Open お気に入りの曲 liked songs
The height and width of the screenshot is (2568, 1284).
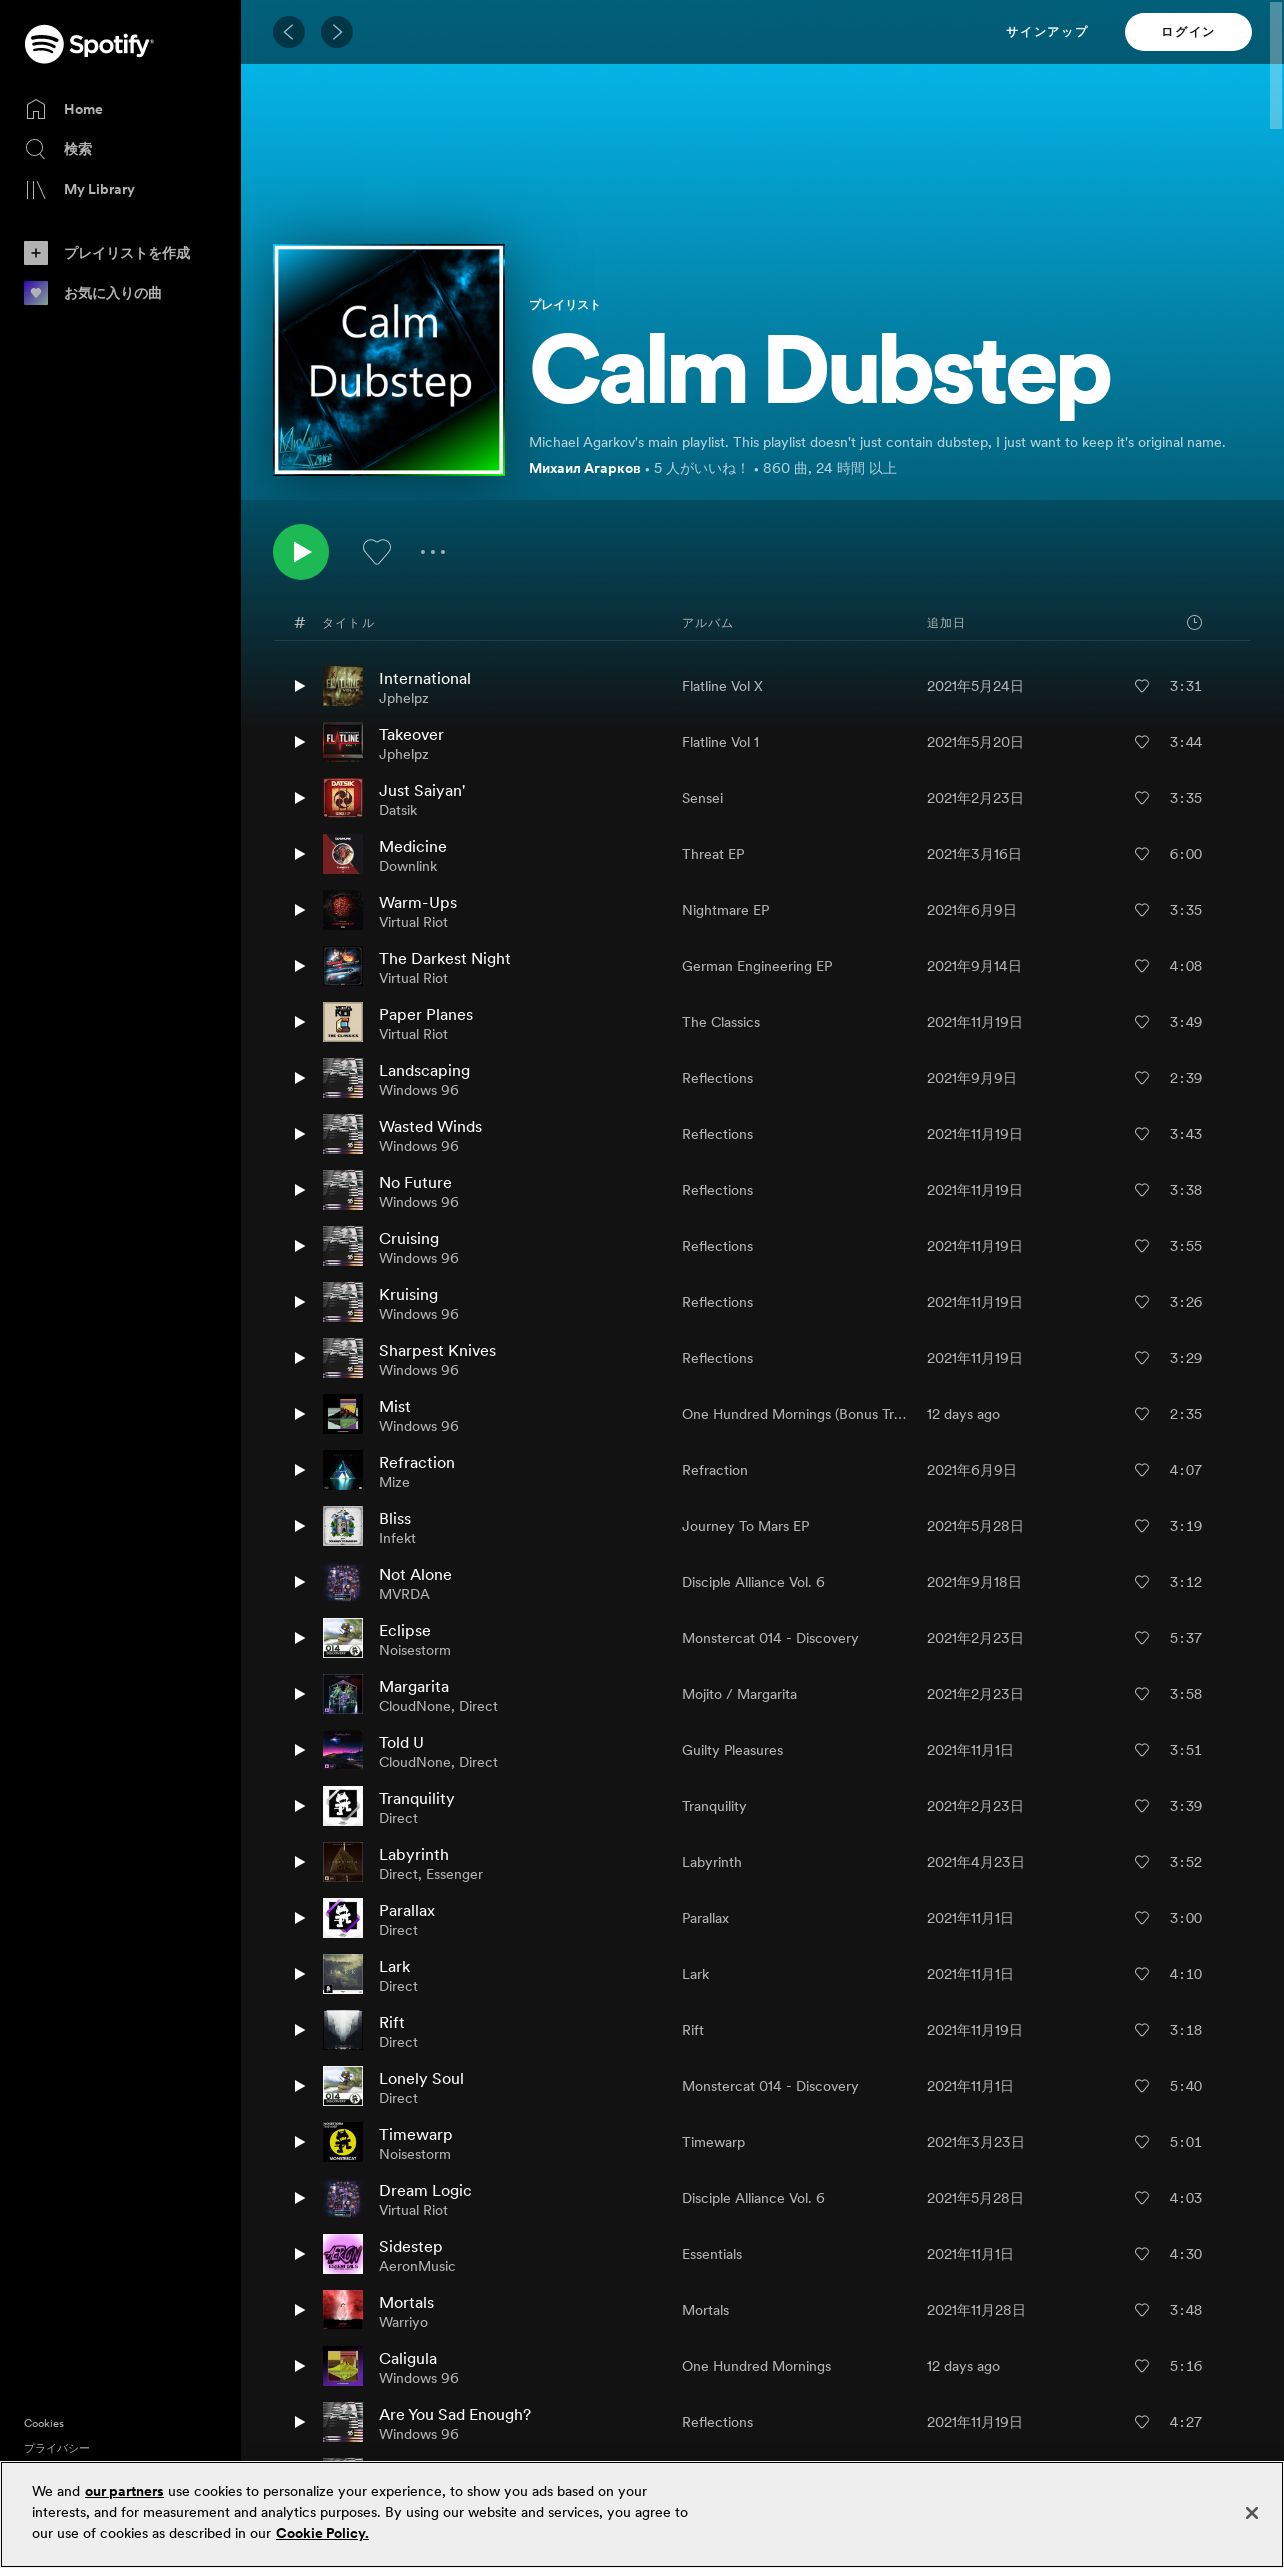click(x=93, y=293)
